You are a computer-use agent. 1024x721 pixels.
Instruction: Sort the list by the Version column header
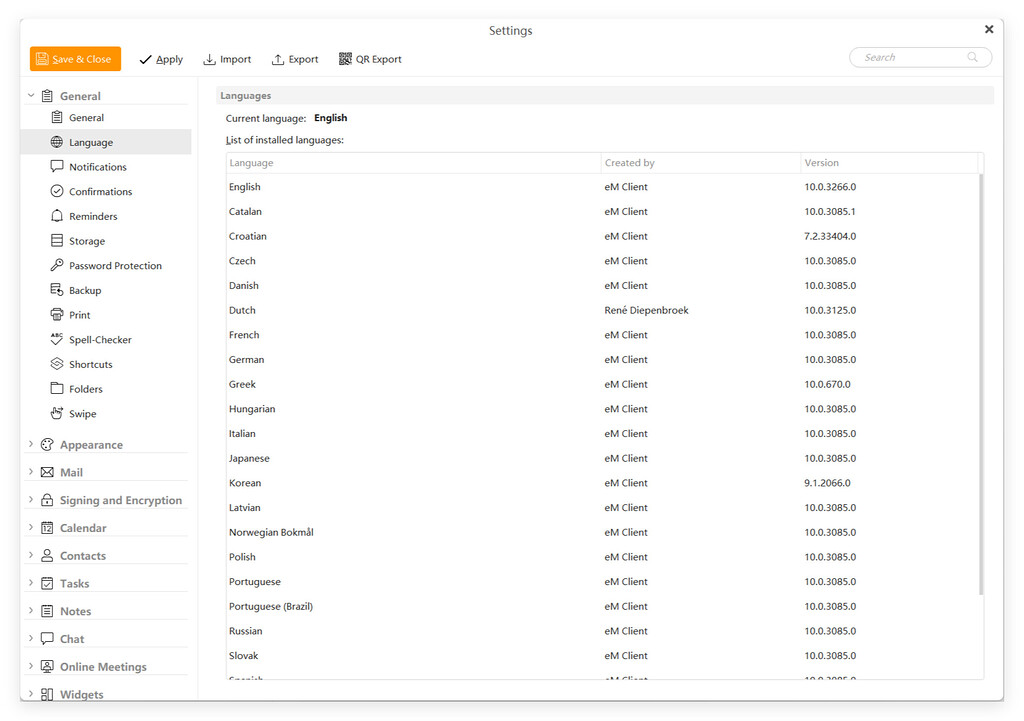(821, 162)
